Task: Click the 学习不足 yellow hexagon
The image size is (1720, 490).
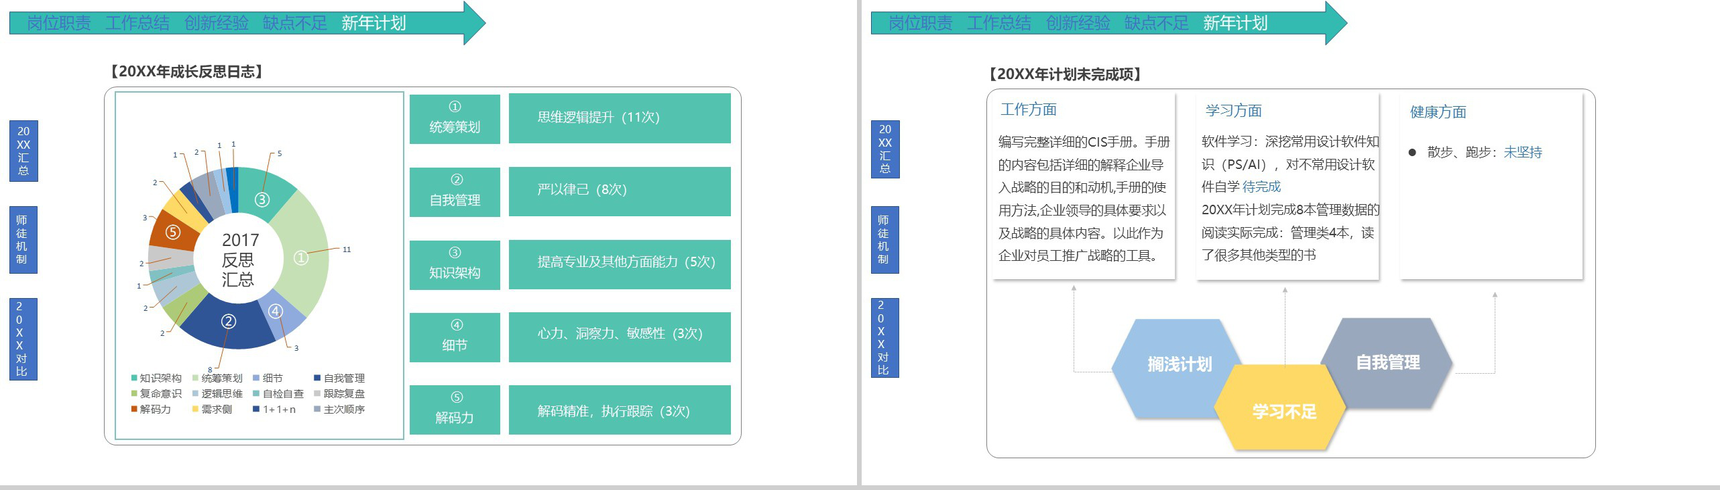Action: click(1283, 411)
